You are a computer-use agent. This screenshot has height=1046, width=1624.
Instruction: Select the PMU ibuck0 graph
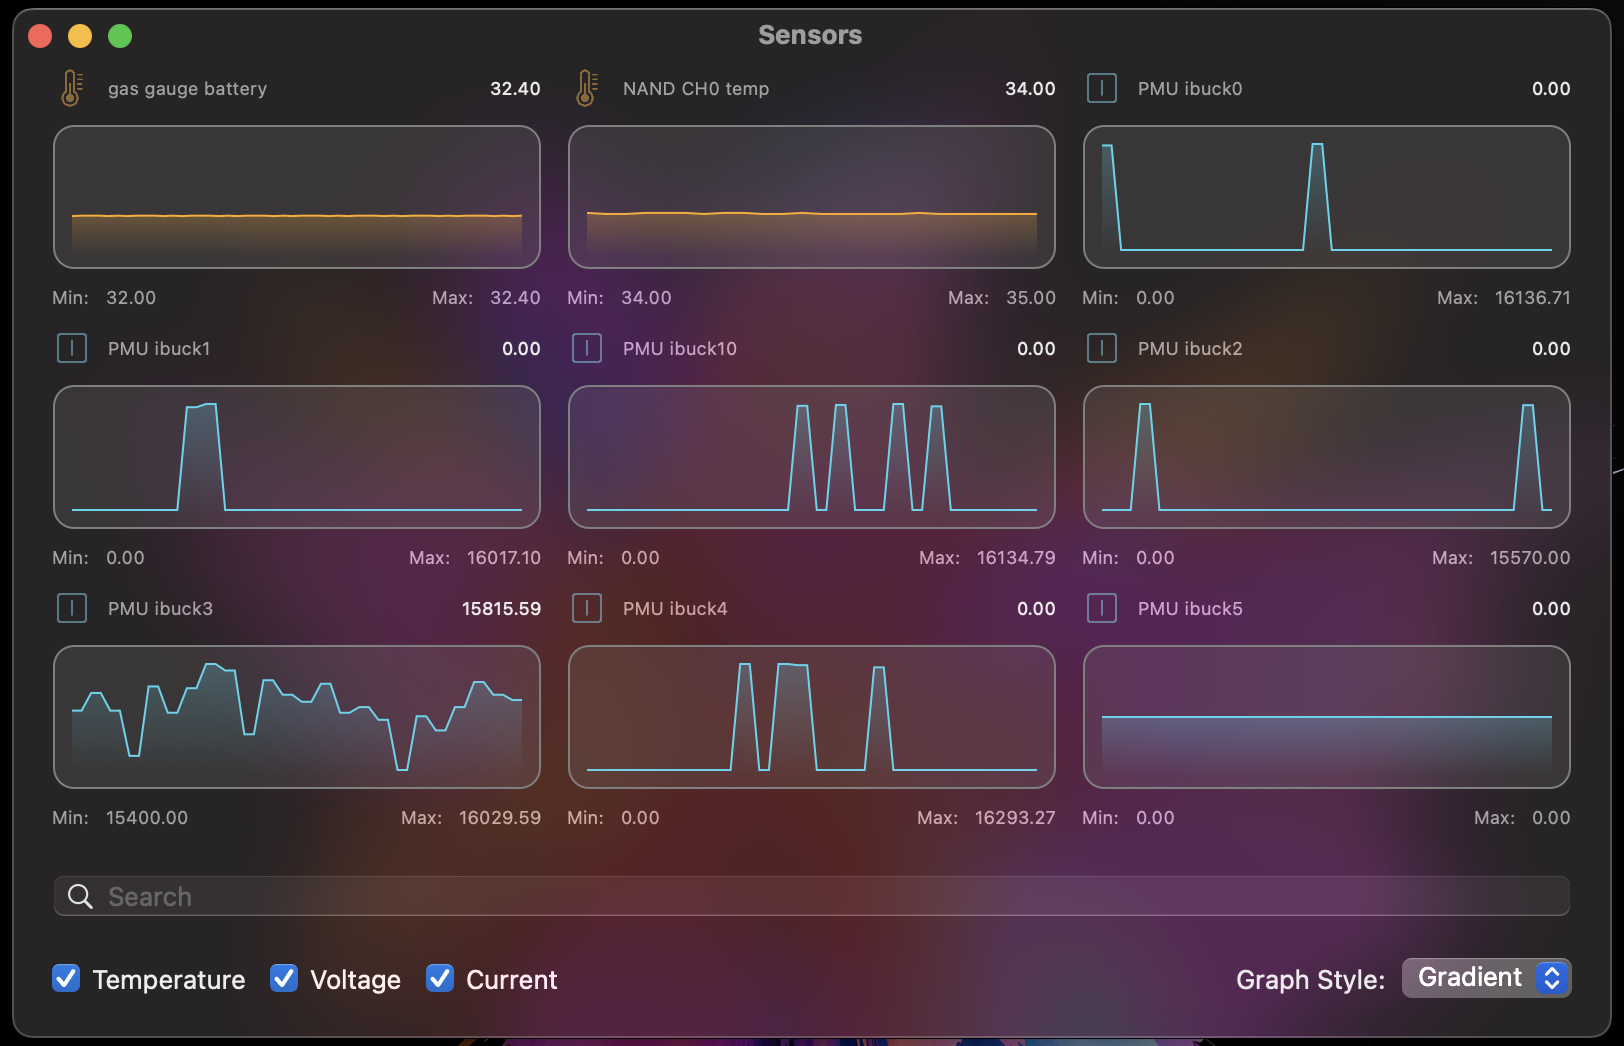click(x=1327, y=197)
